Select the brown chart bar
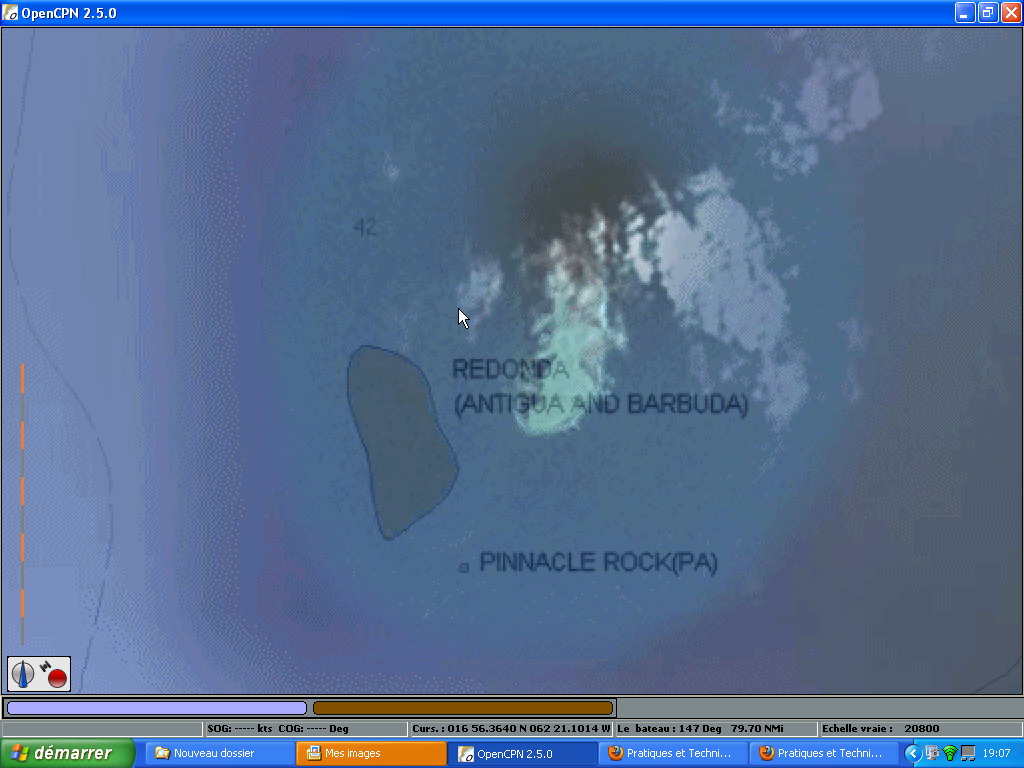The height and width of the screenshot is (768, 1024). click(462, 708)
